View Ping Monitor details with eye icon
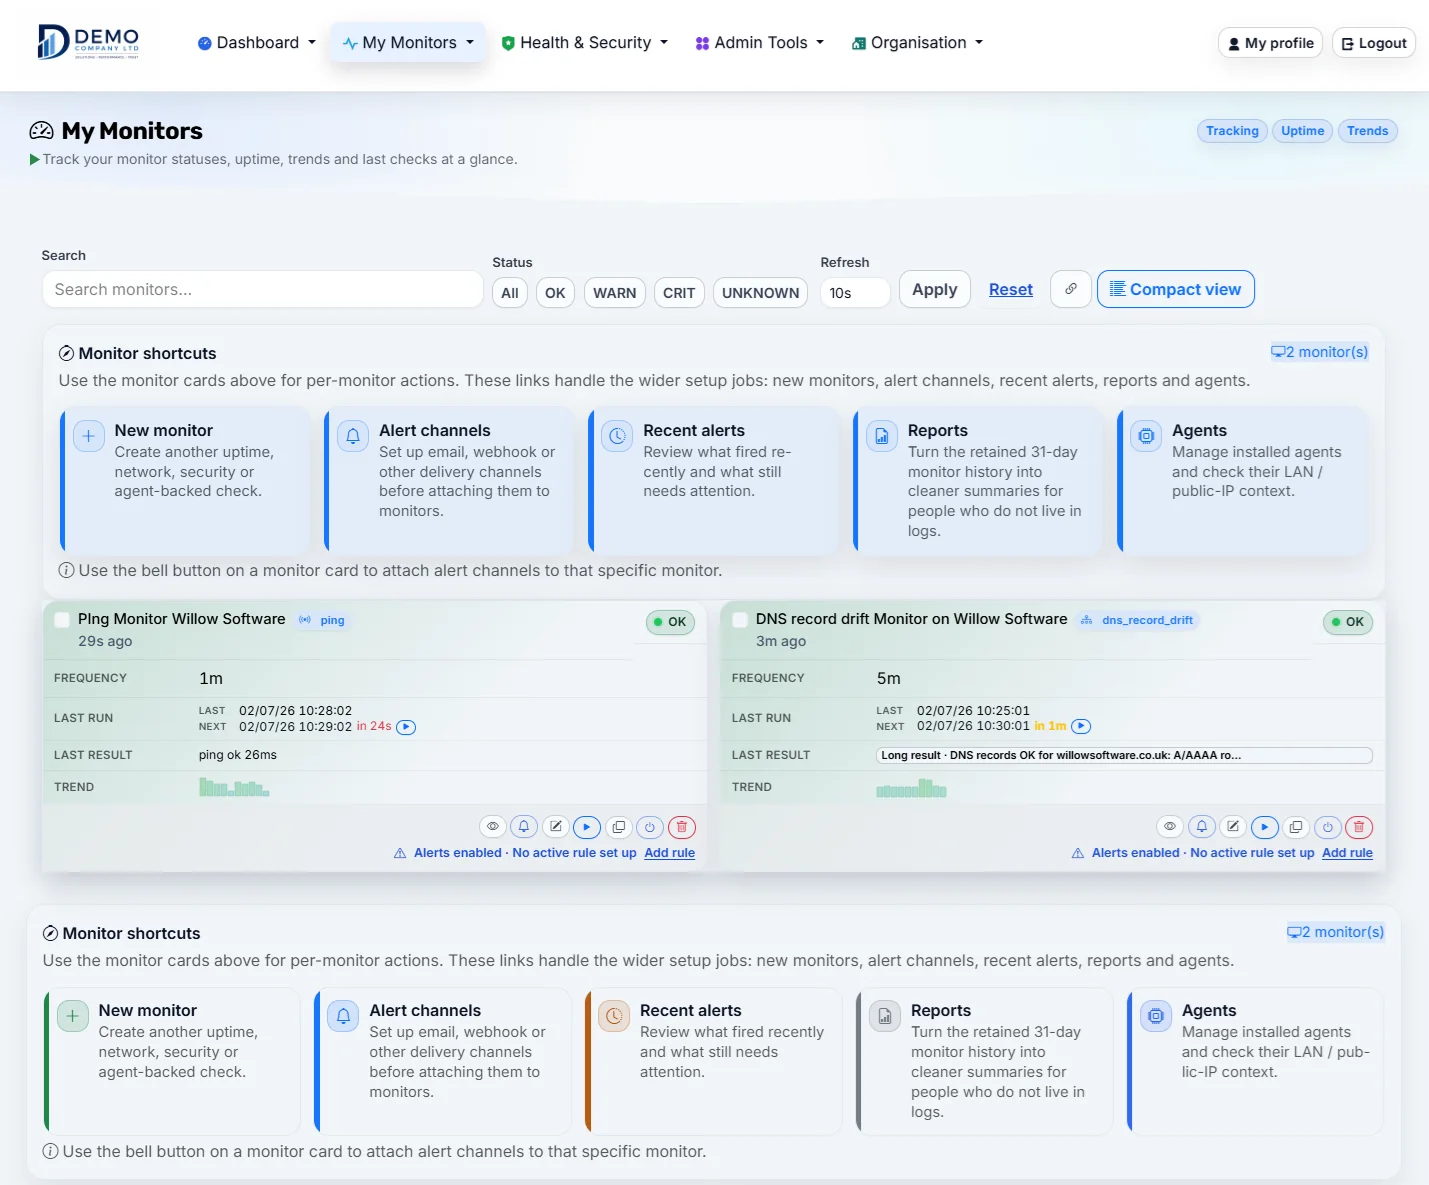Viewport: 1429px width, 1185px height. (x=492, y=827)
